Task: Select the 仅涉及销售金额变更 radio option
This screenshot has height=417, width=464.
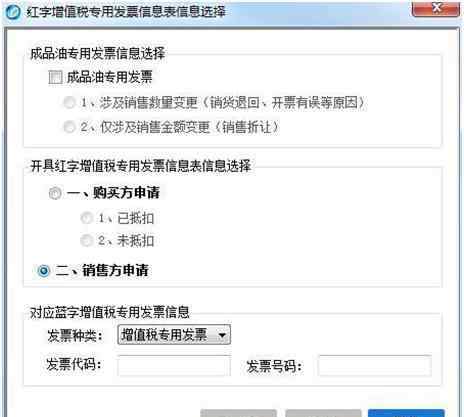Action: 69,127
